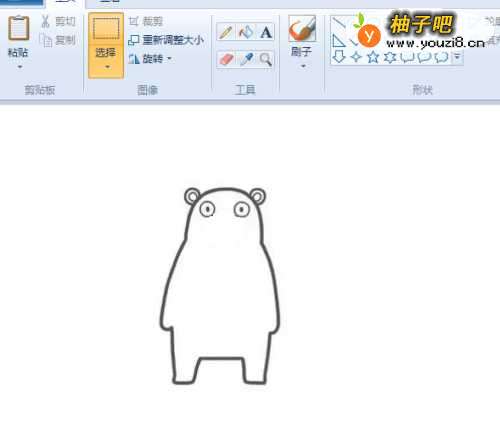The image size is (500, 422).
Task: Click the Resize button
Action: (166, 40)
